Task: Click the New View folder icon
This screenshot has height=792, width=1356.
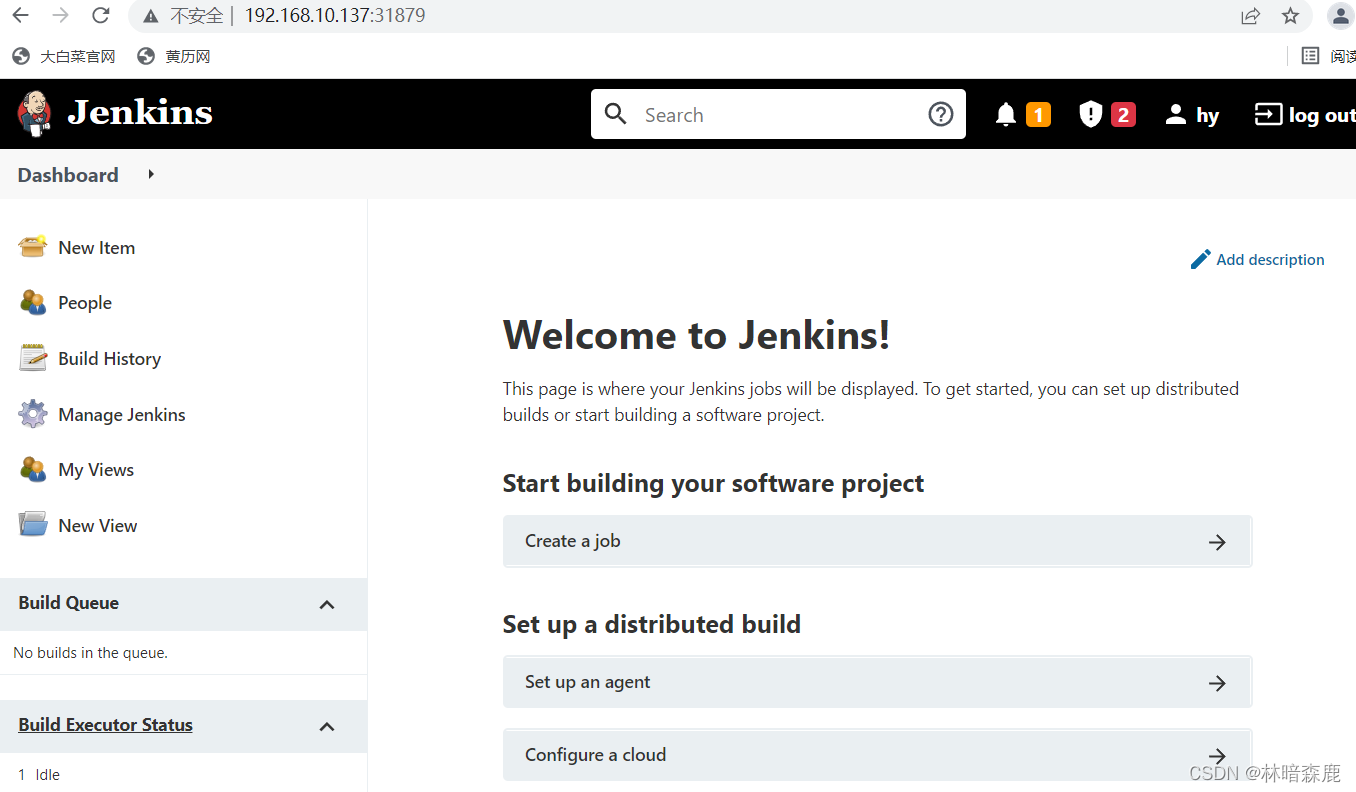Action: pyautogui.click(x=33, y=525)
